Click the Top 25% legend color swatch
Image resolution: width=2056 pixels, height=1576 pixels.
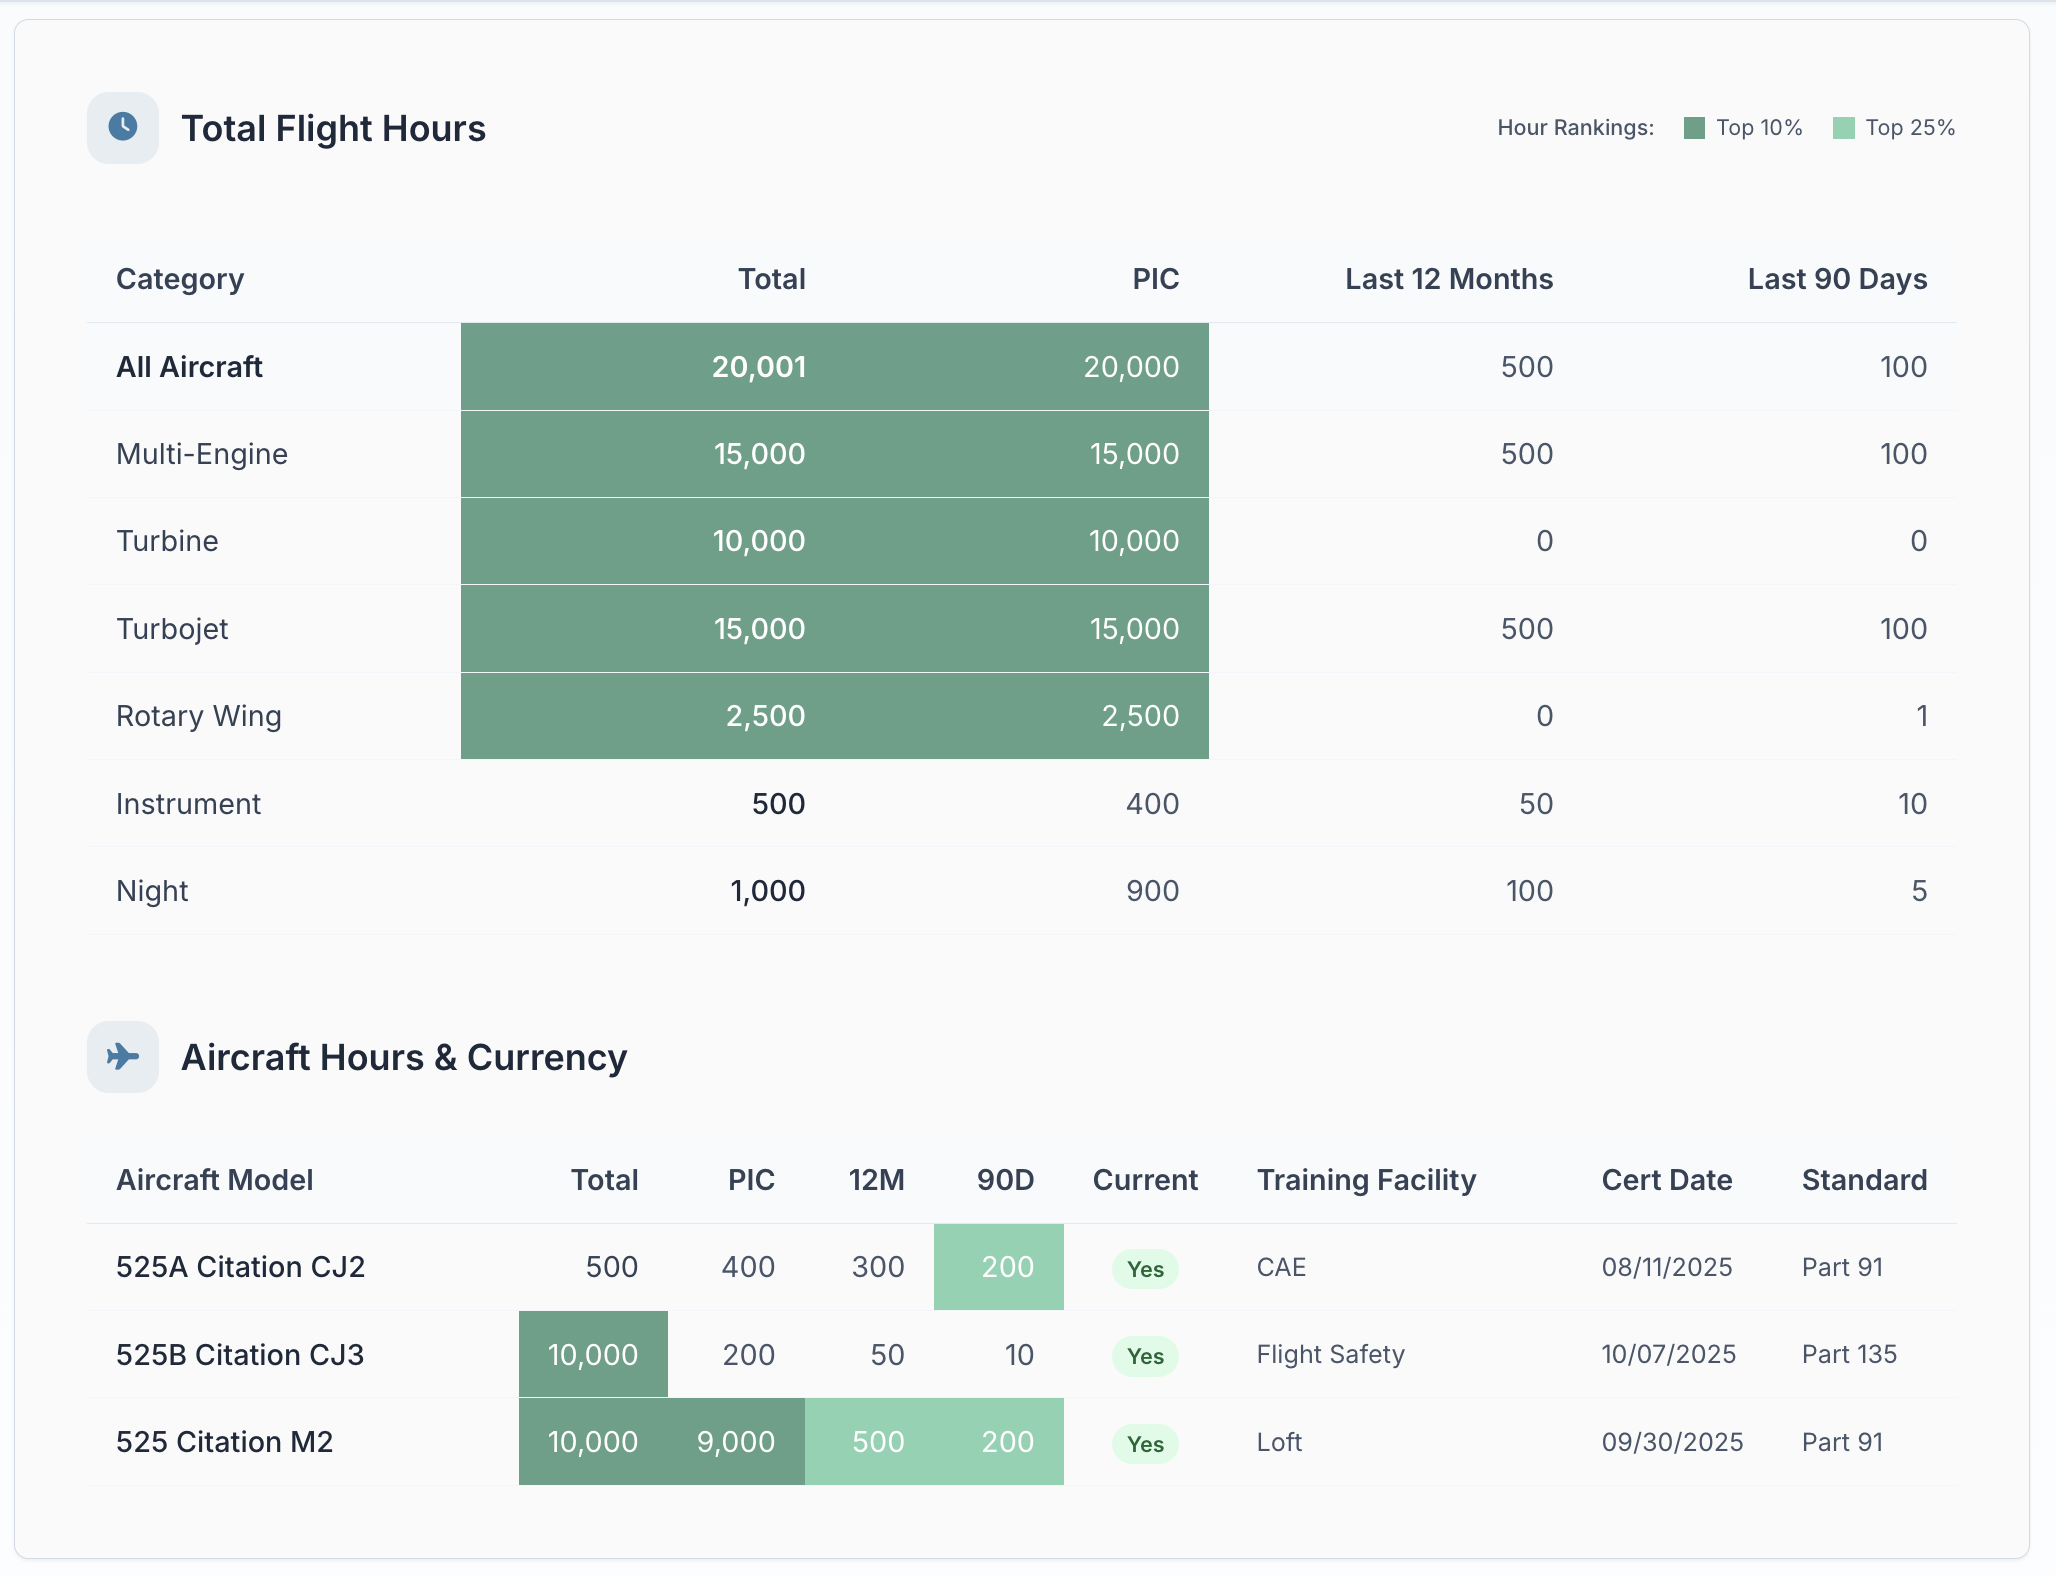(1843, 128)
